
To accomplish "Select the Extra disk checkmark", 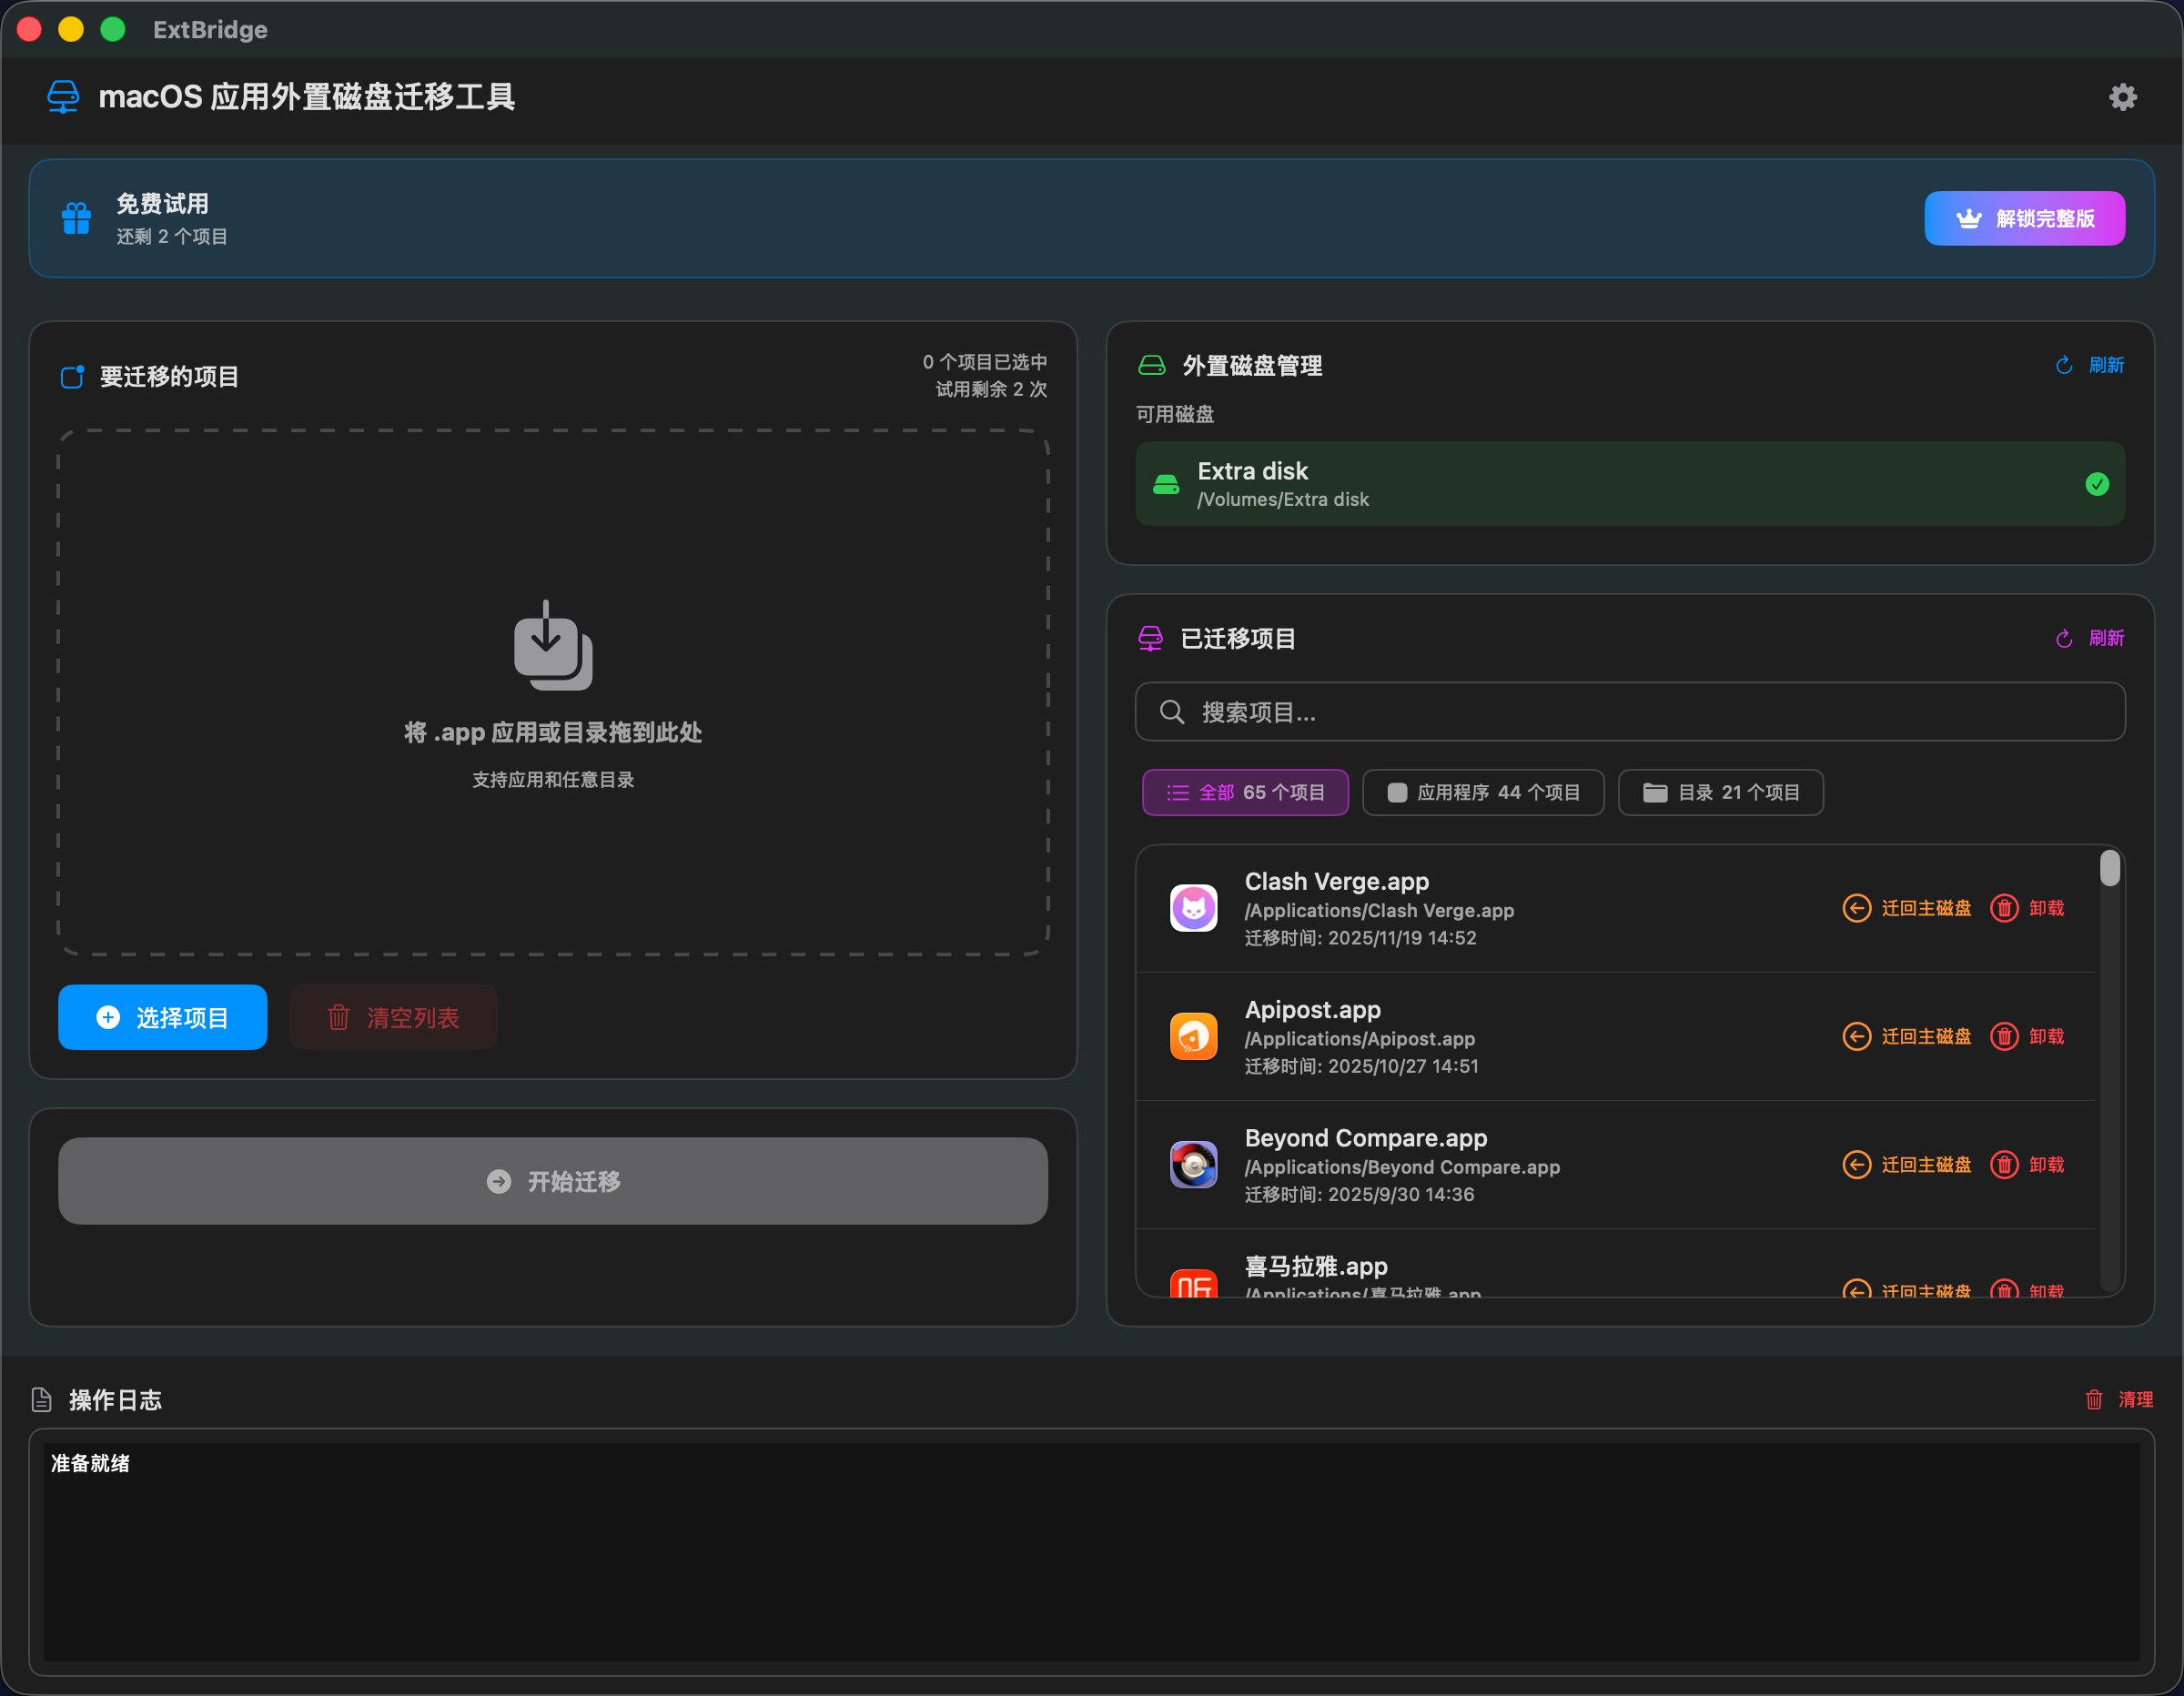I will (2095, 484).
